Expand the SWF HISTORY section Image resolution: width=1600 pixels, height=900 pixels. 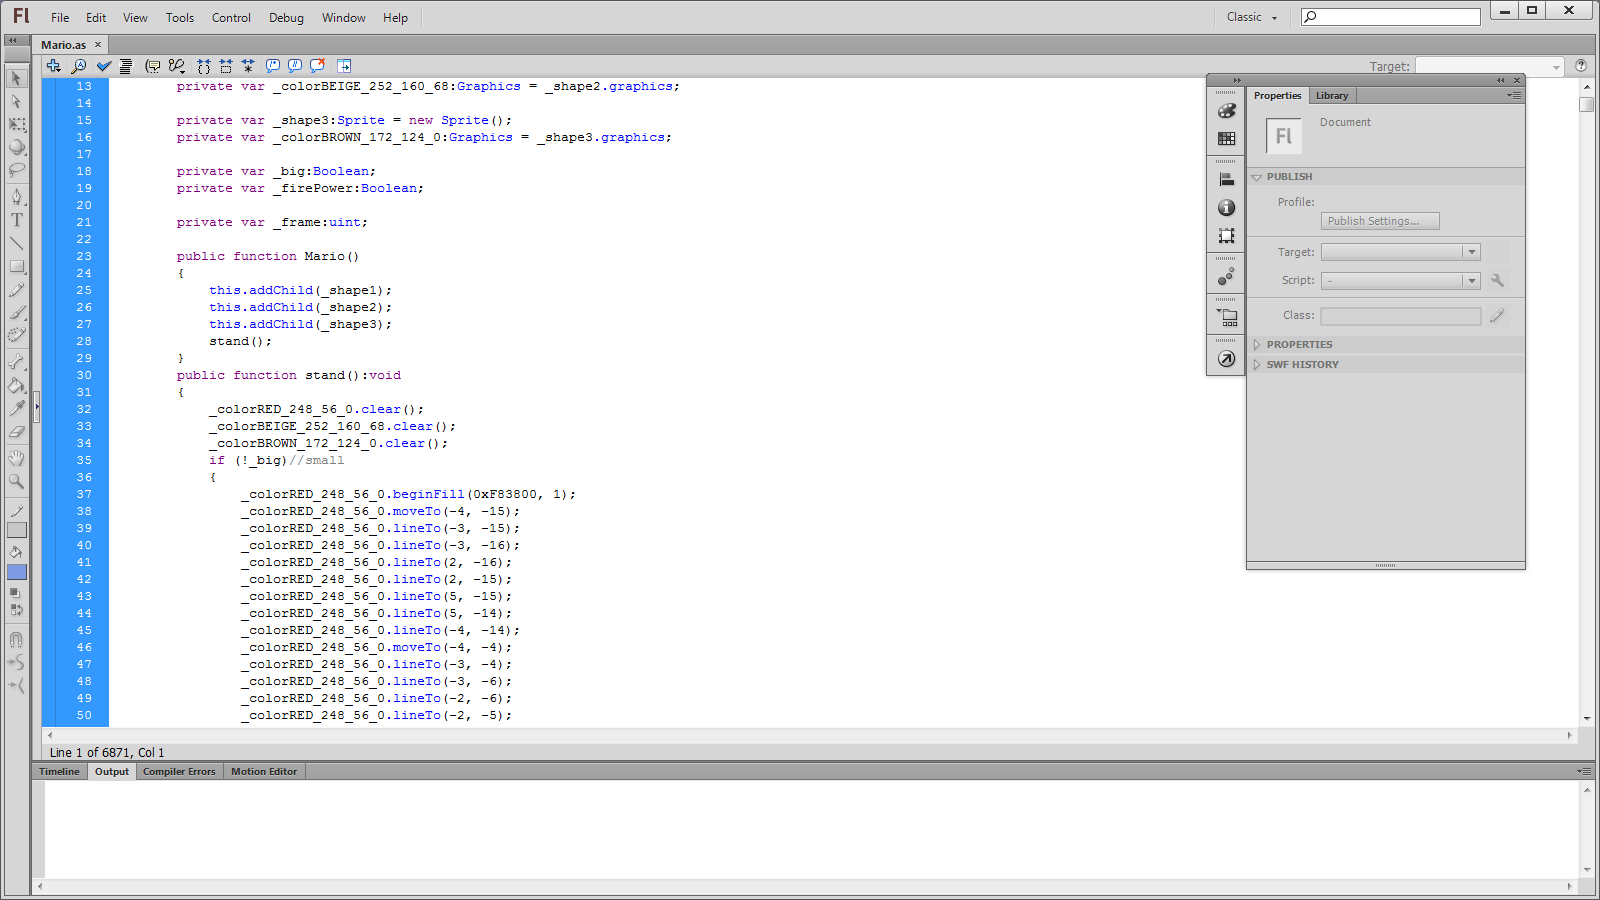click(1258, 364)
